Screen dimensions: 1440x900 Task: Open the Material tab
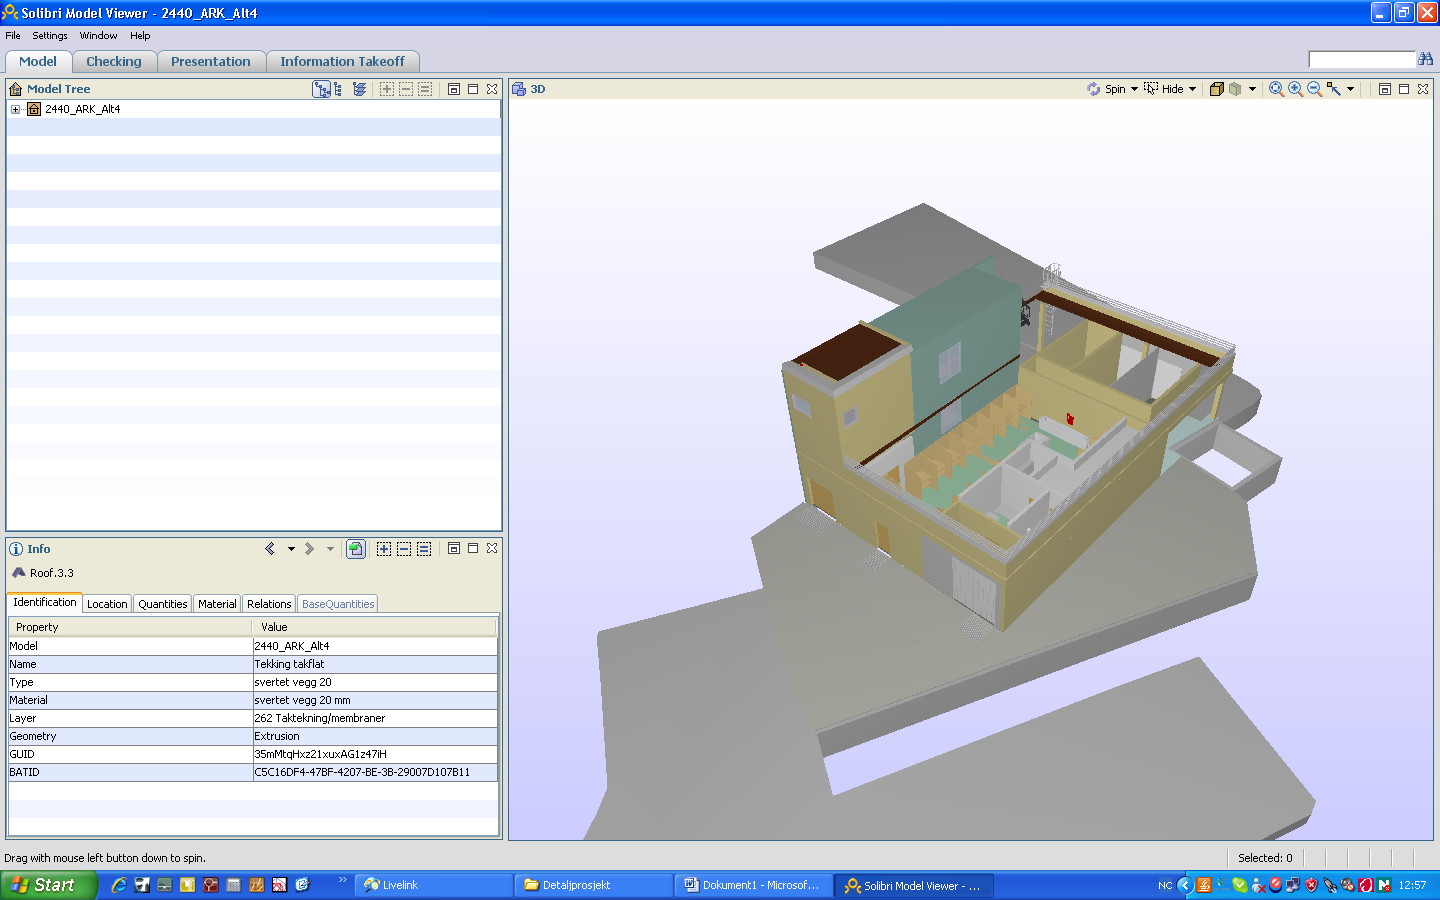click(x=217, y=604)
